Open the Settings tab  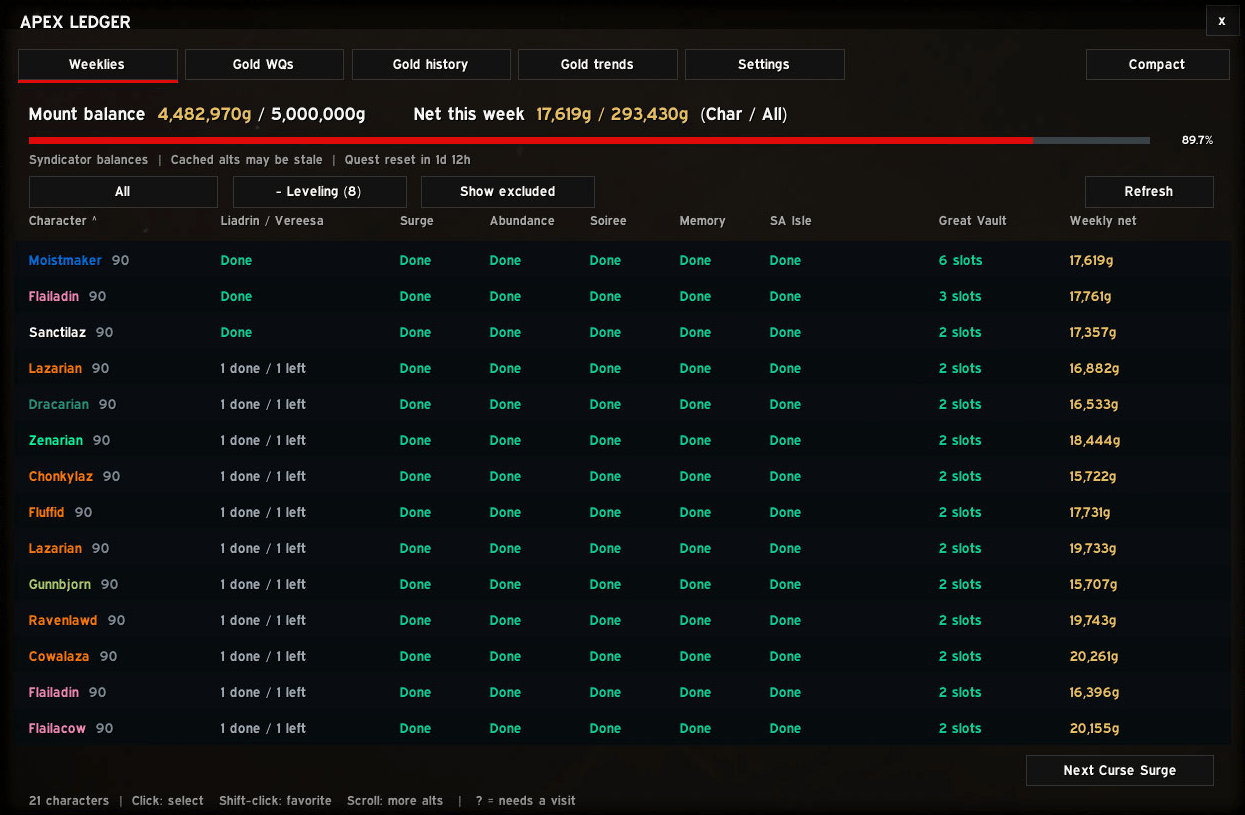point(764,64)
